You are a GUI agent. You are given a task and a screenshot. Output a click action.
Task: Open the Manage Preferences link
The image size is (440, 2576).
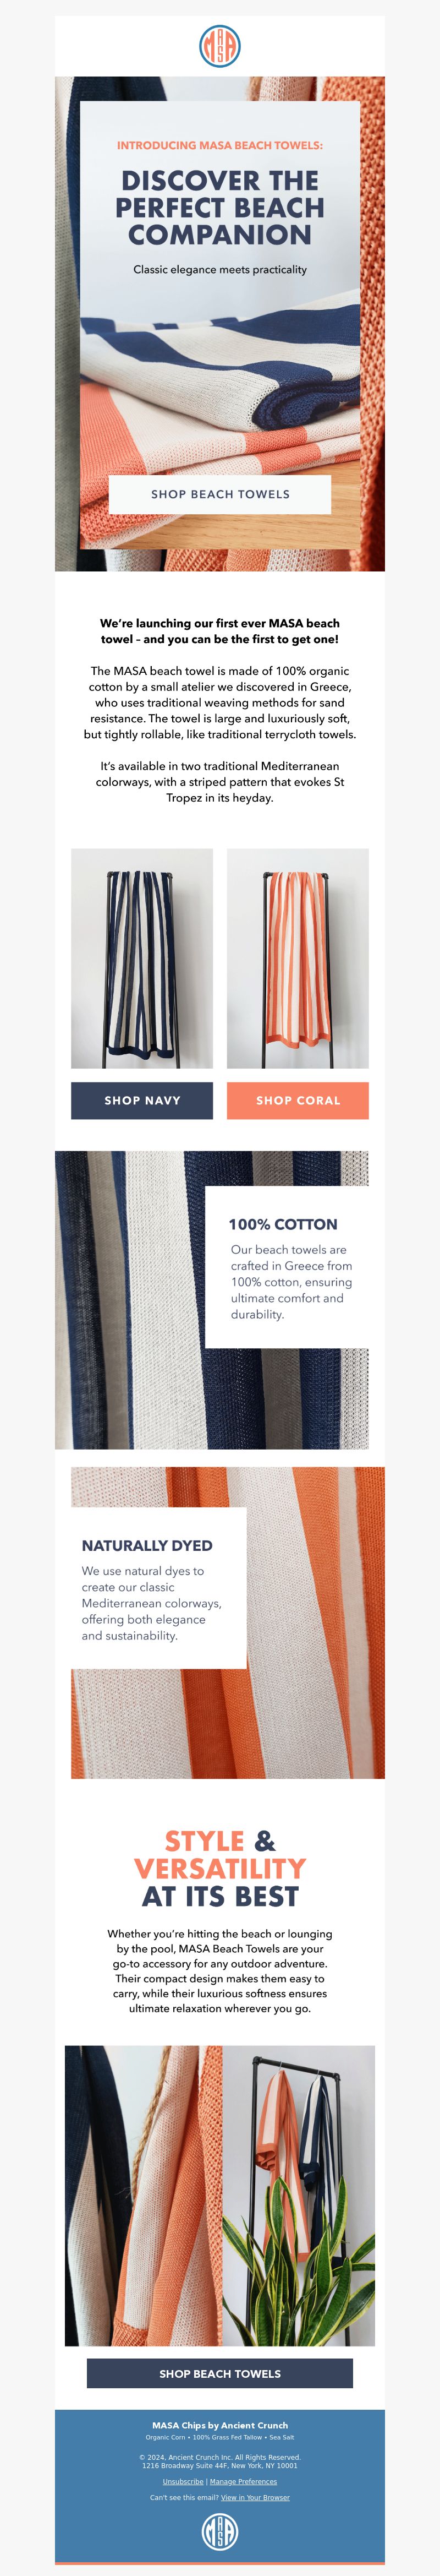[x=243, y=2481]
